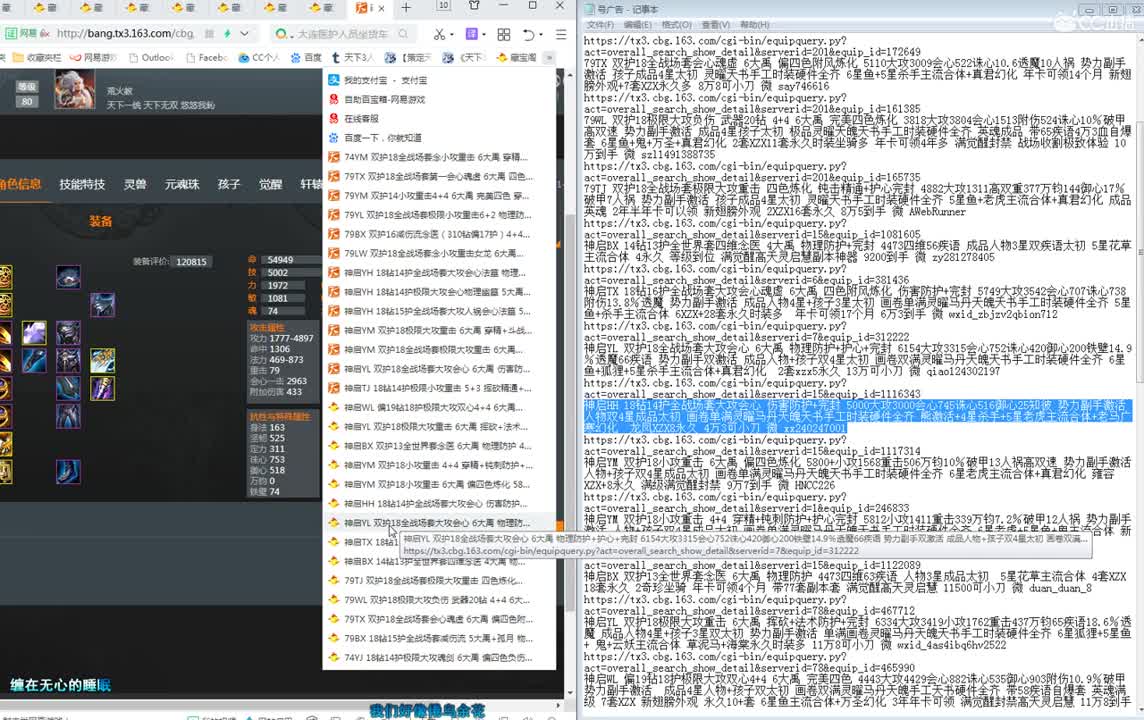Open the 元魂珠 tab

182,184
